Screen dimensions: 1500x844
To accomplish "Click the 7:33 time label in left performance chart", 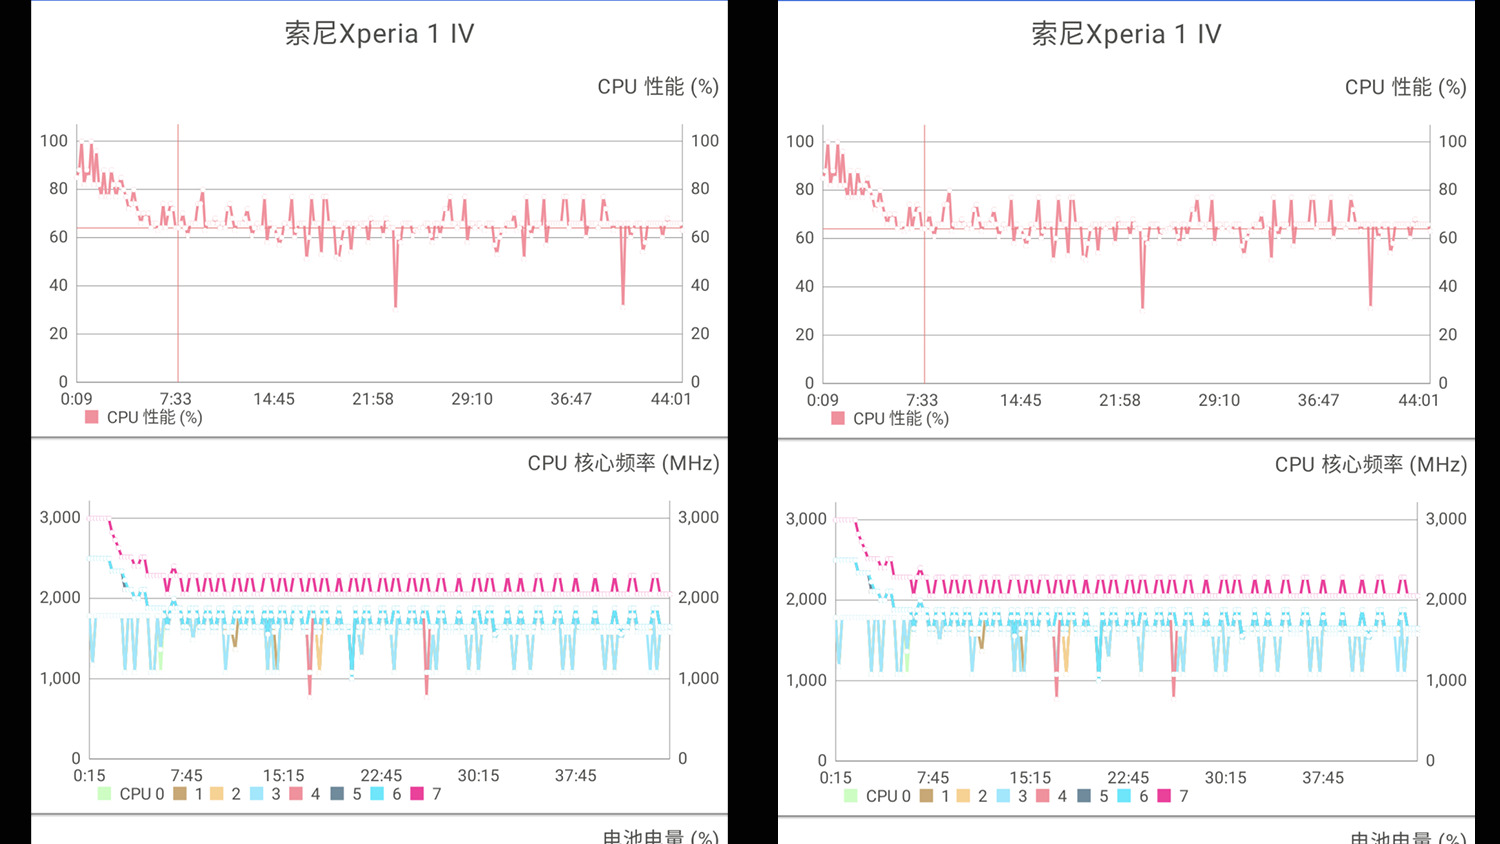I will [x=175, y=399].
